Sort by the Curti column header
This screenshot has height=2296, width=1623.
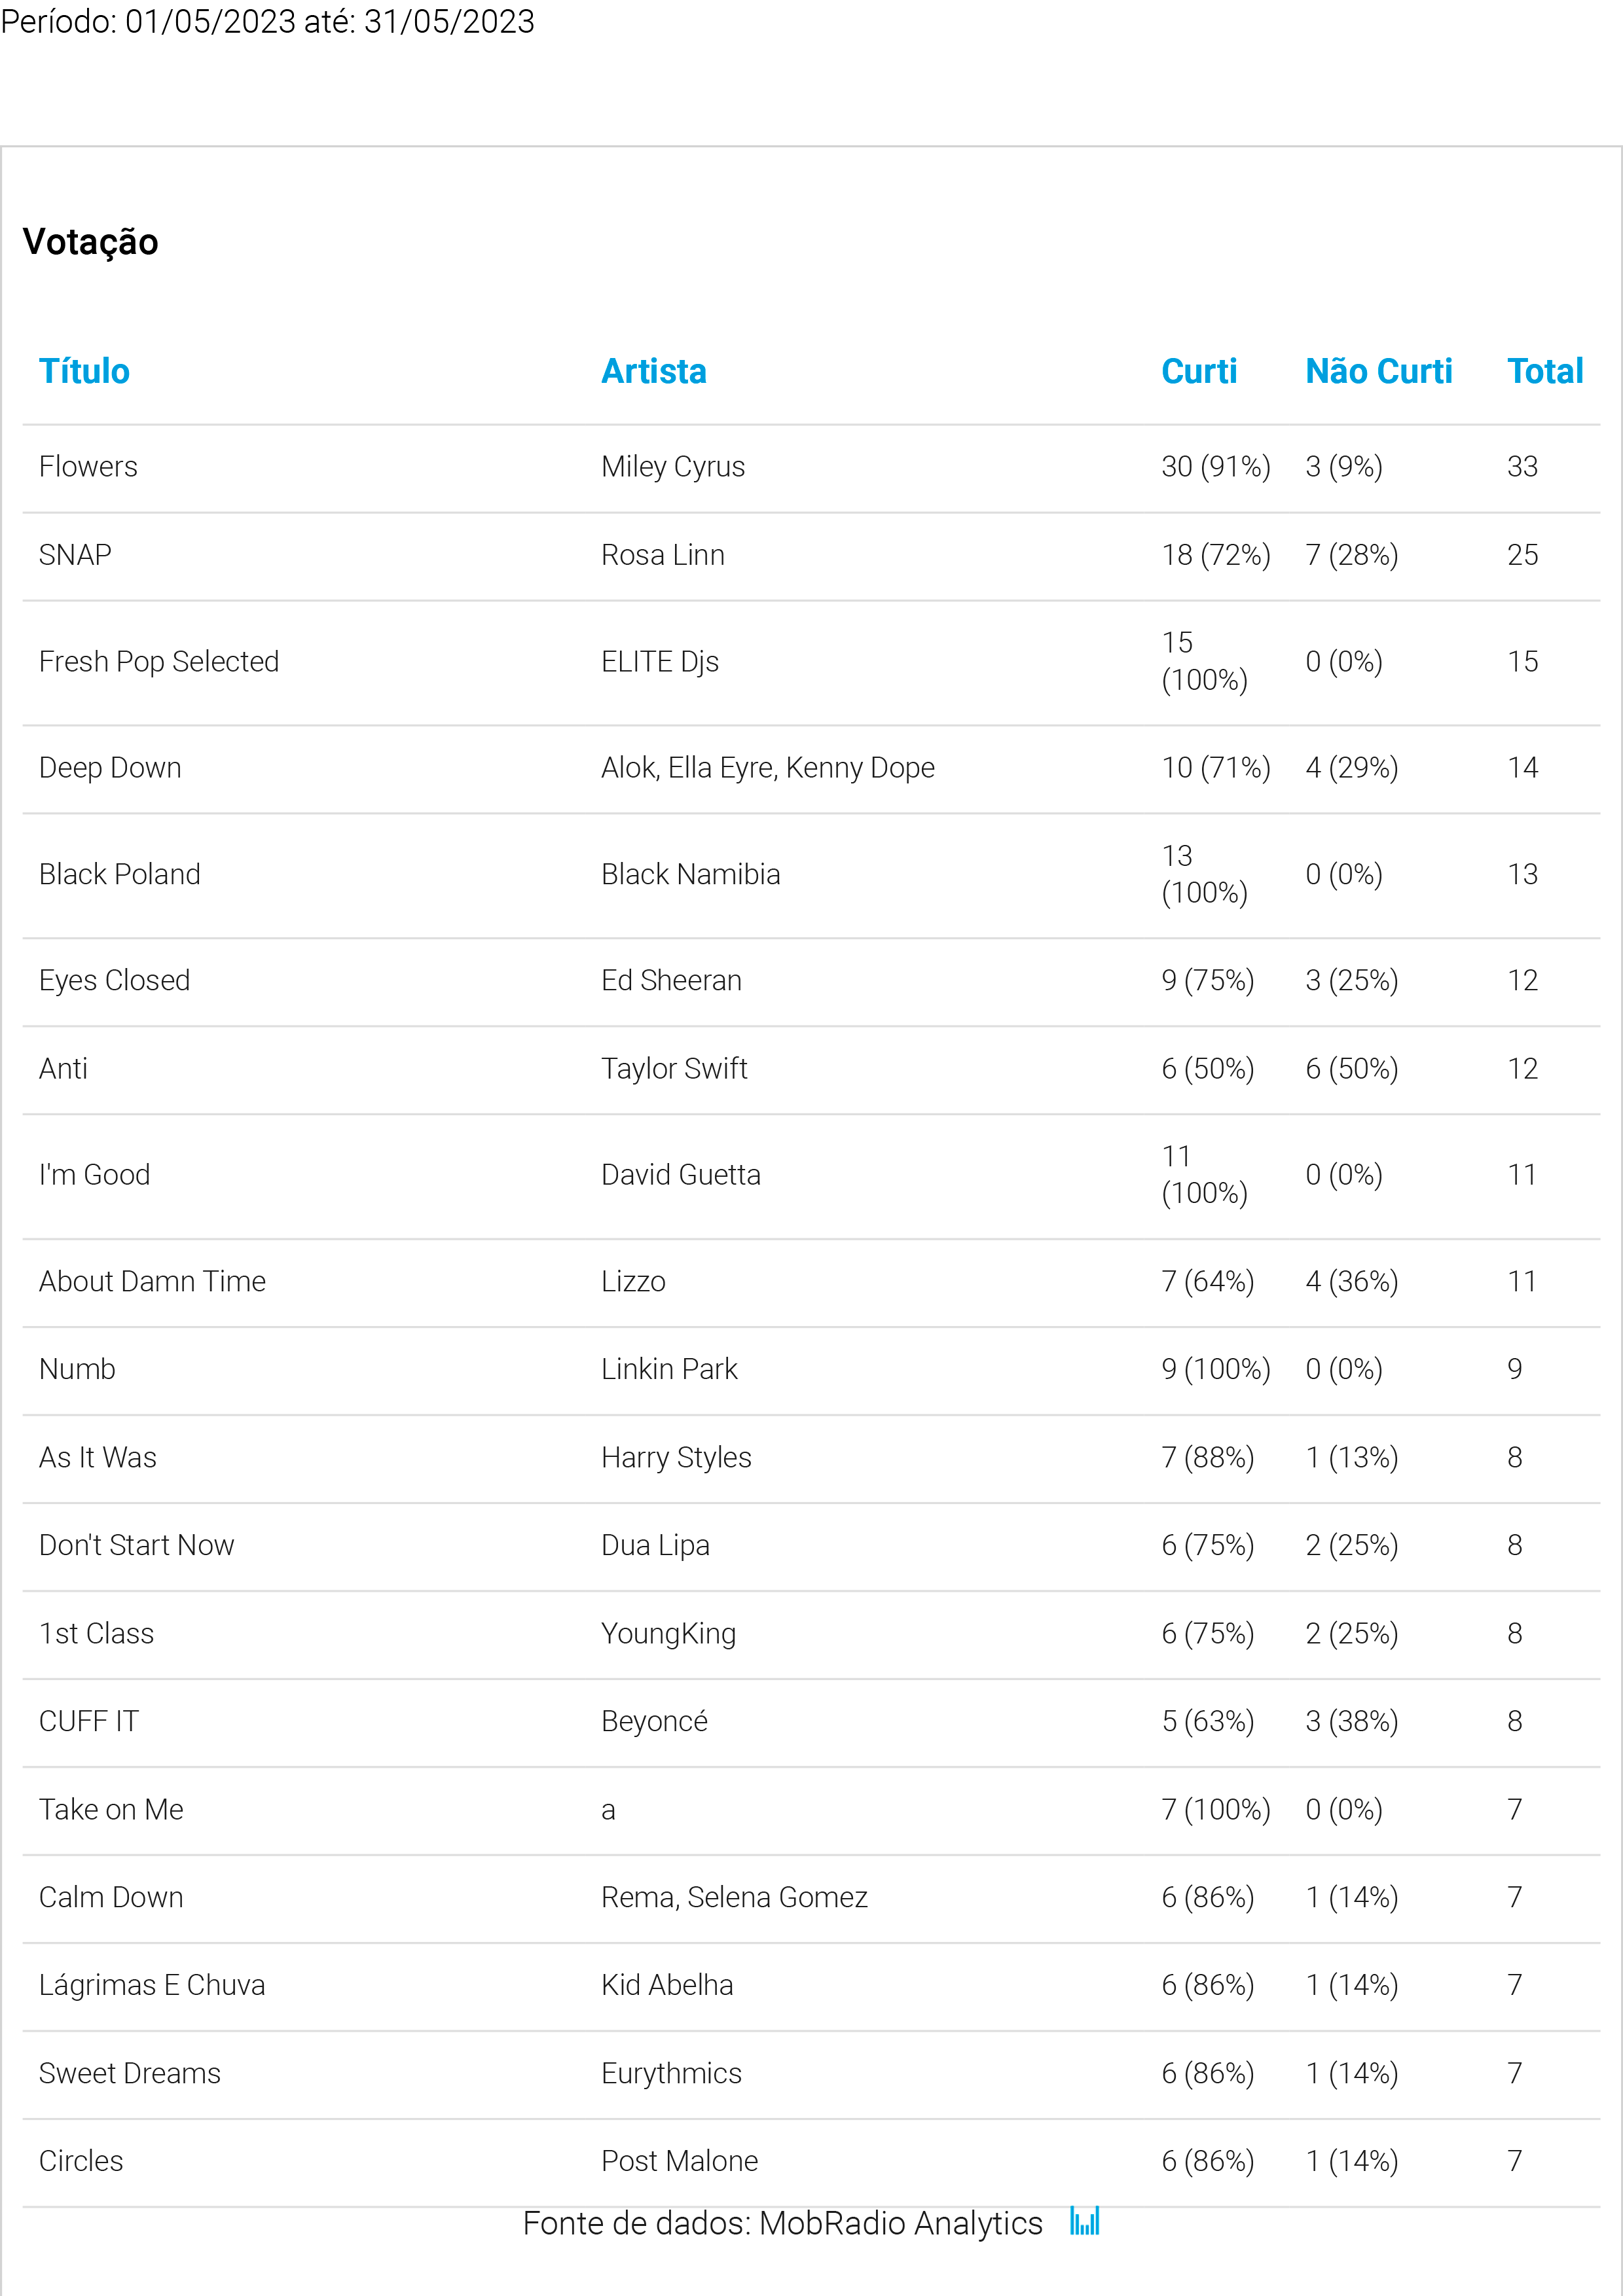[1198, 372]
